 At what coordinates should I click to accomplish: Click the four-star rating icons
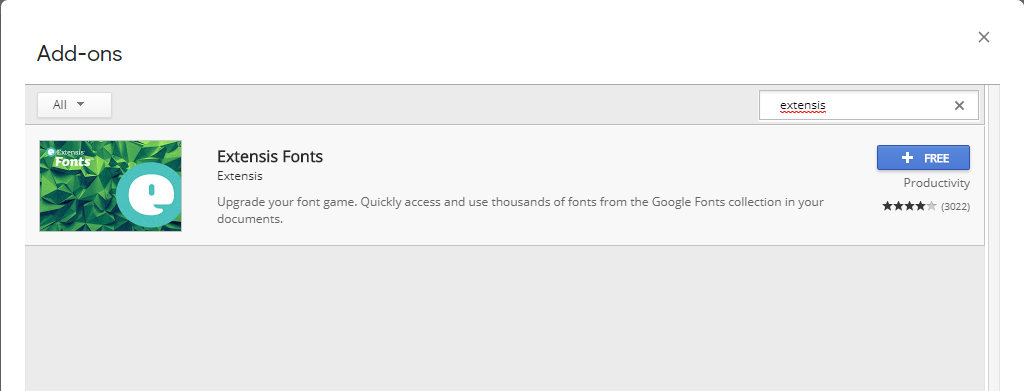coord(909,206)
